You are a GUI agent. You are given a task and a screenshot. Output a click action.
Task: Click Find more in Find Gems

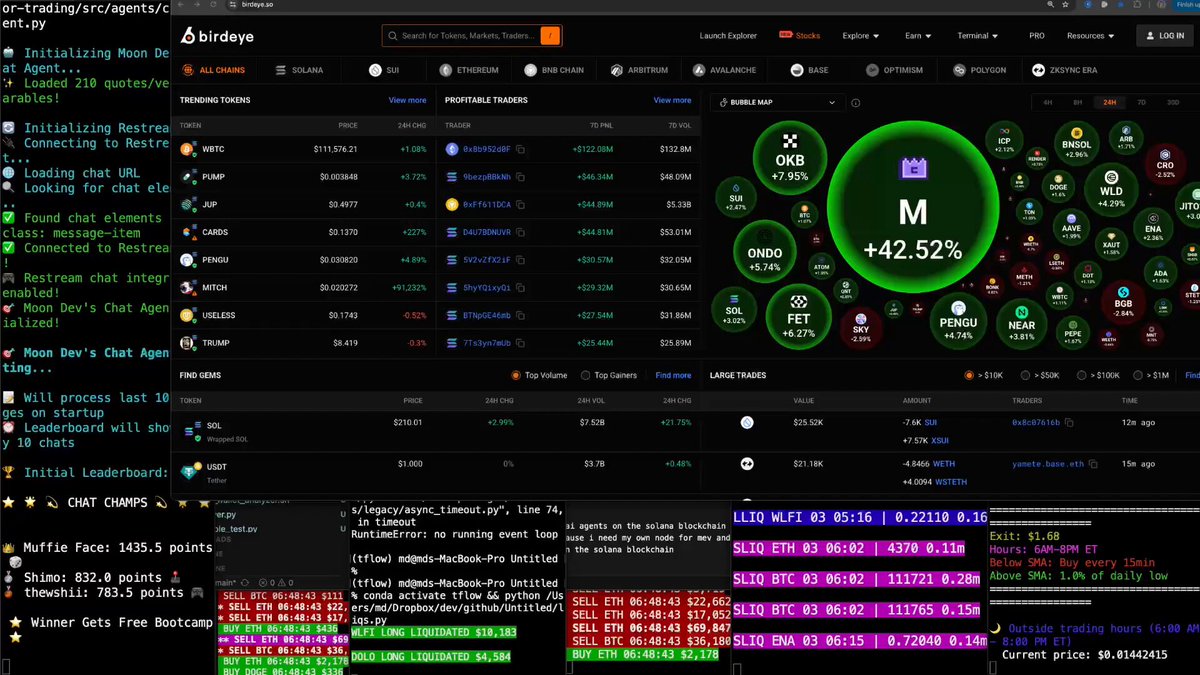(x=673, y=375)
